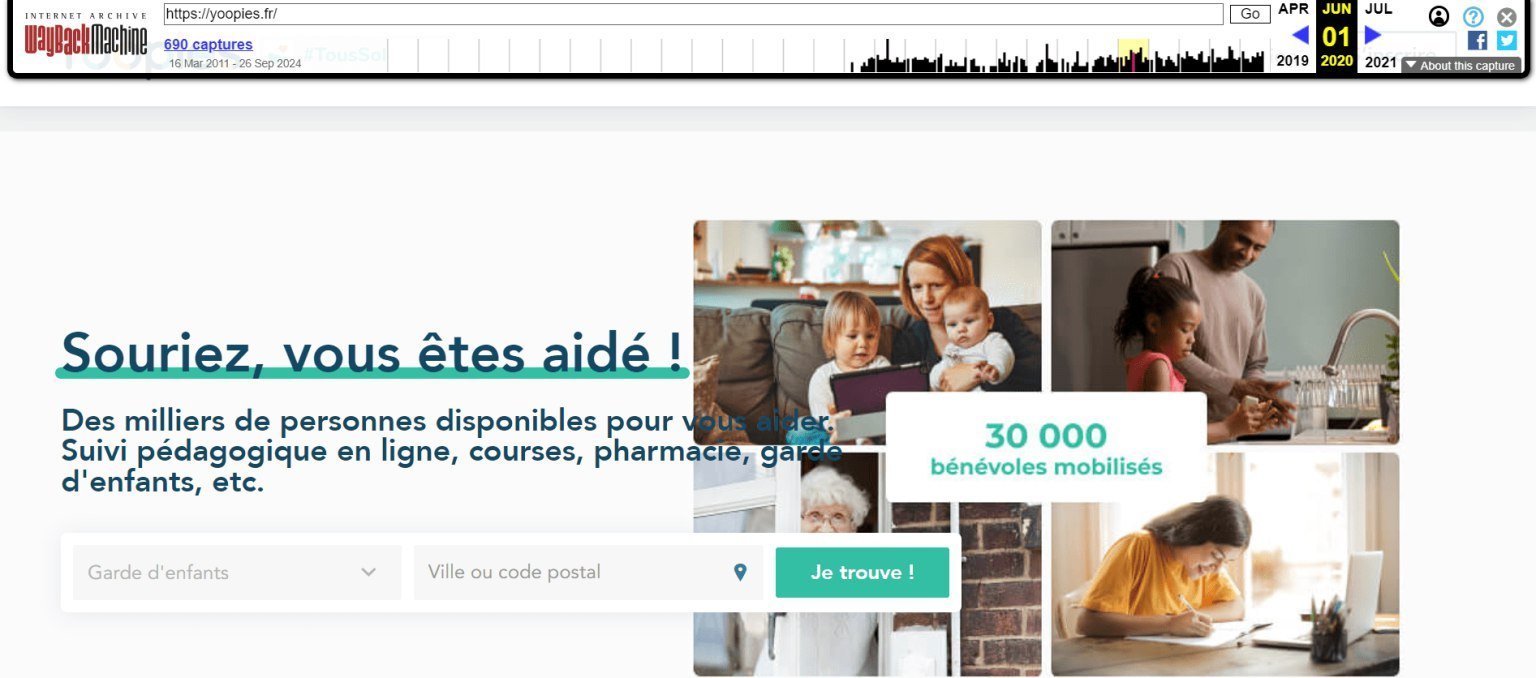This screenshot has width=1536, height=678.
Task: Click the Go button next to the URL
Action: 1250,14
